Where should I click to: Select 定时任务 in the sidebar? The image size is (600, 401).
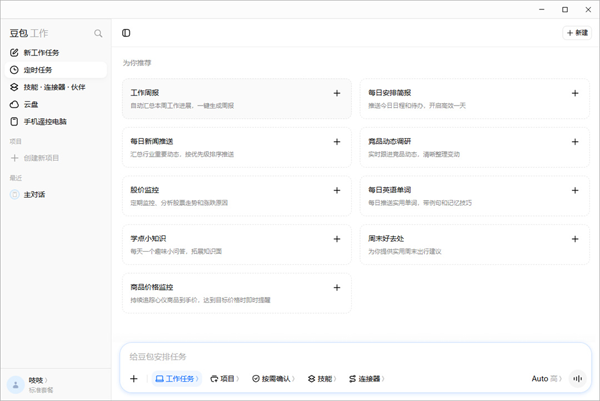coord(55,70)
